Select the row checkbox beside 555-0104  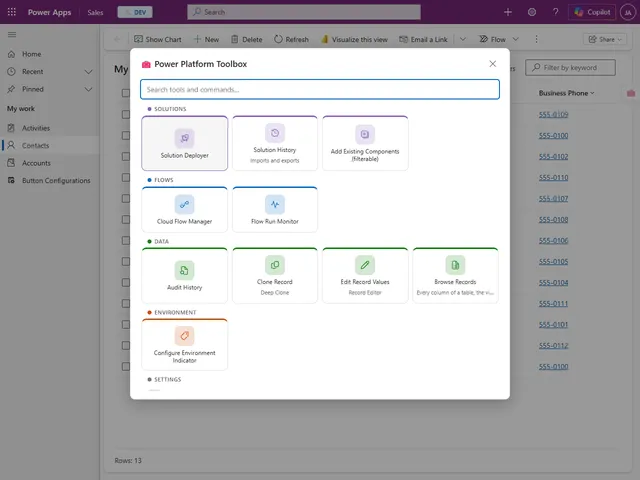tap(126, 282)
